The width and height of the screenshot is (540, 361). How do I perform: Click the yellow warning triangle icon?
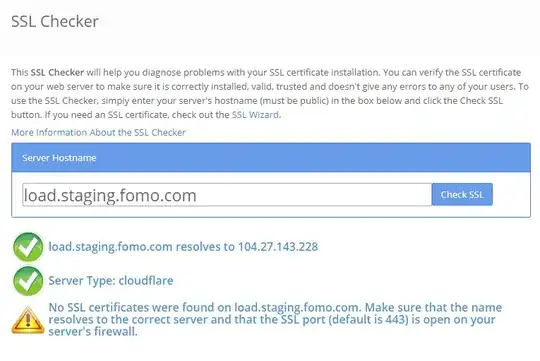point(28,320)
